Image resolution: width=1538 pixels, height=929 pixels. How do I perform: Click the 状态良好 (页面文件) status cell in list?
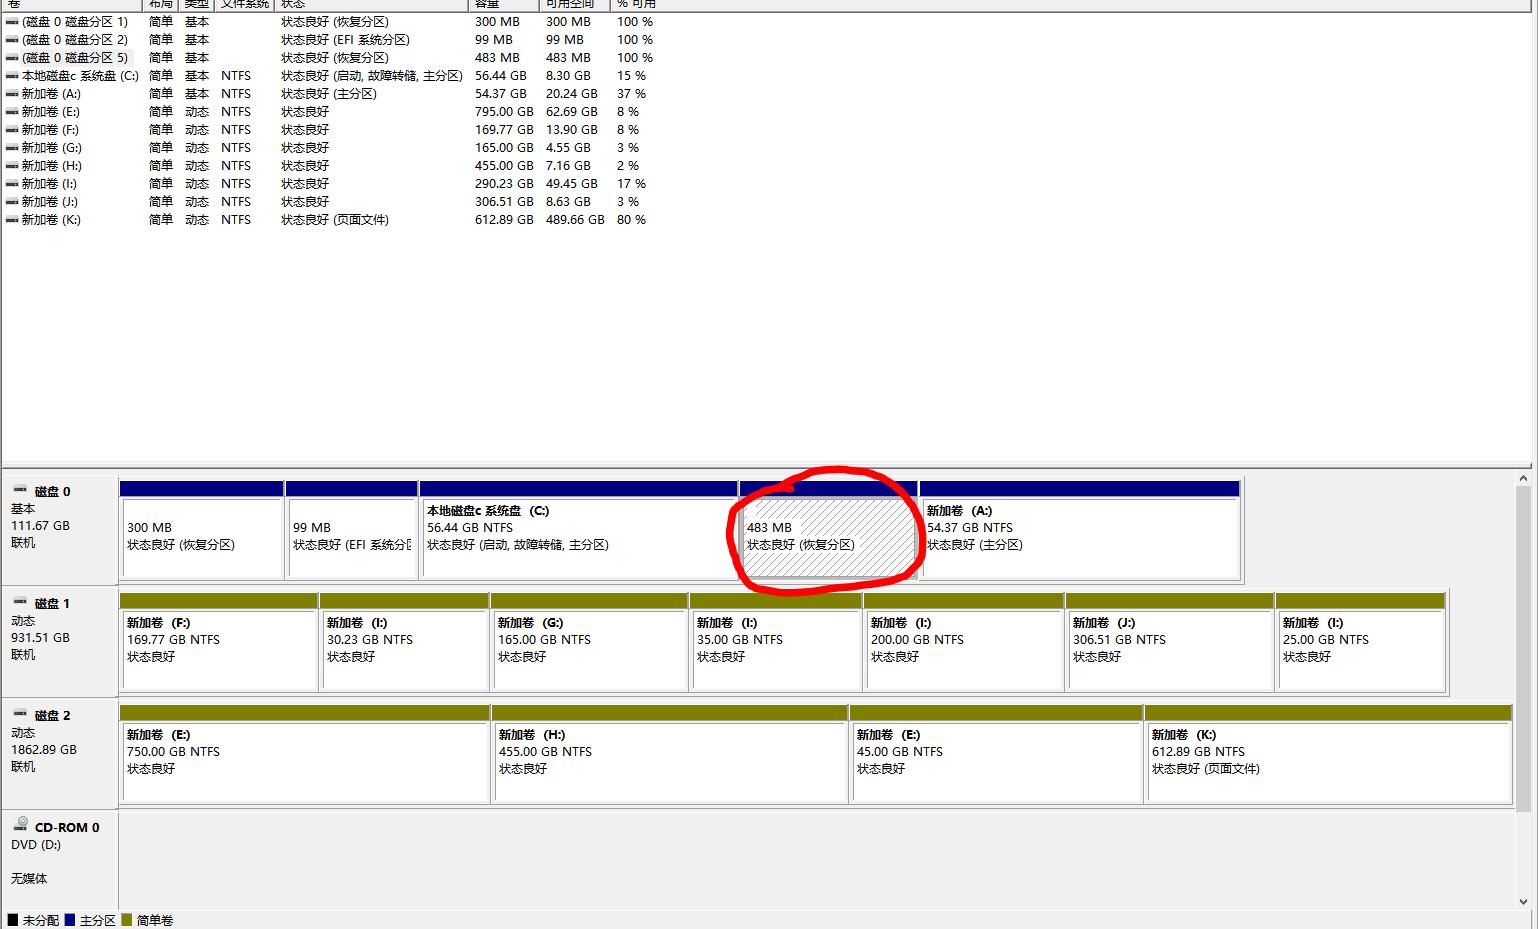pos(335,219)
